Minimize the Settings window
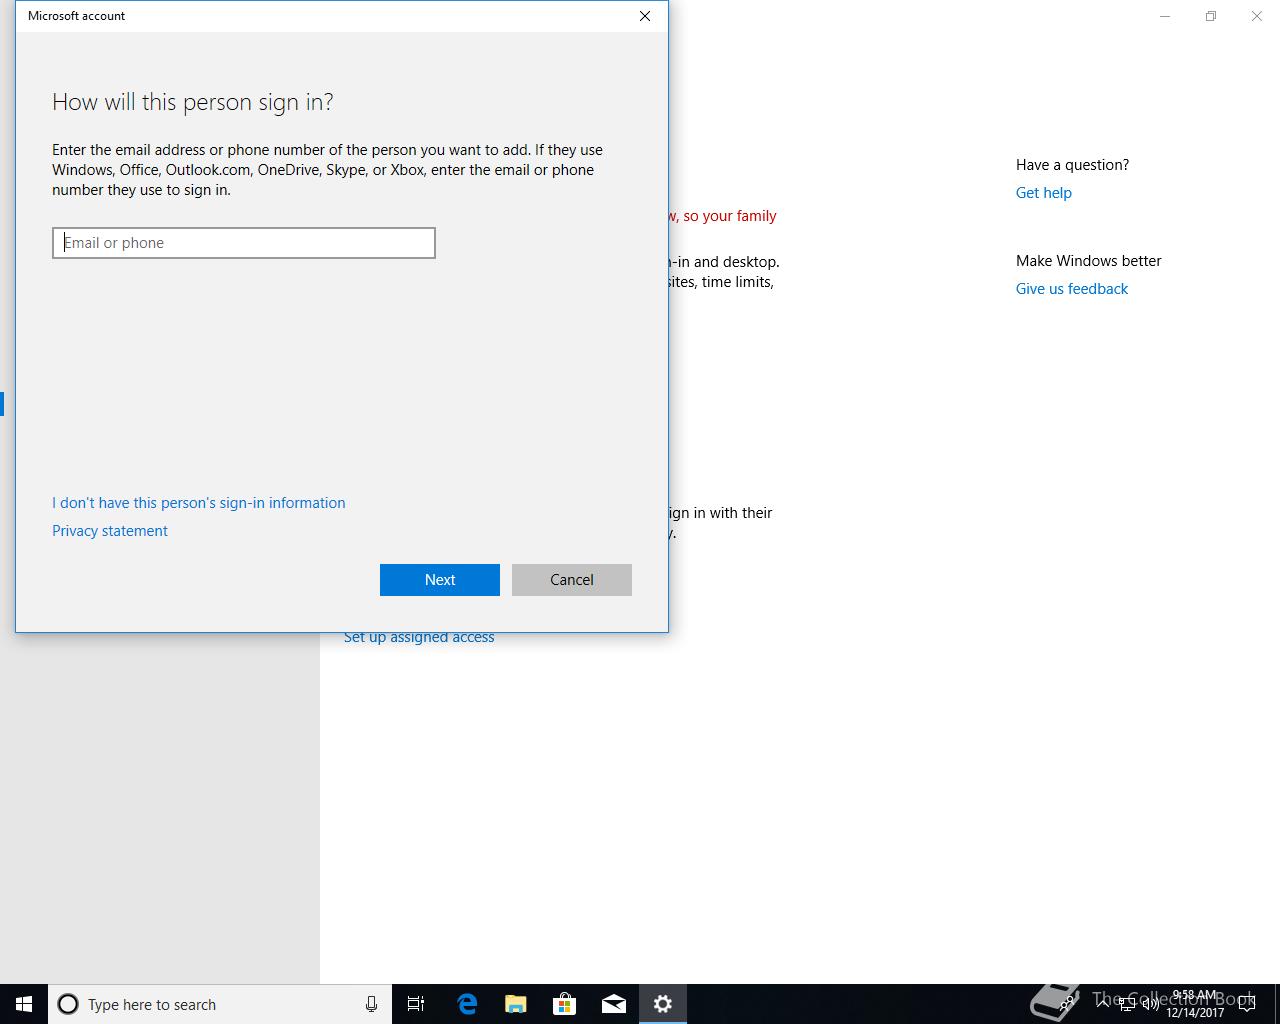 click(1165, 16)
